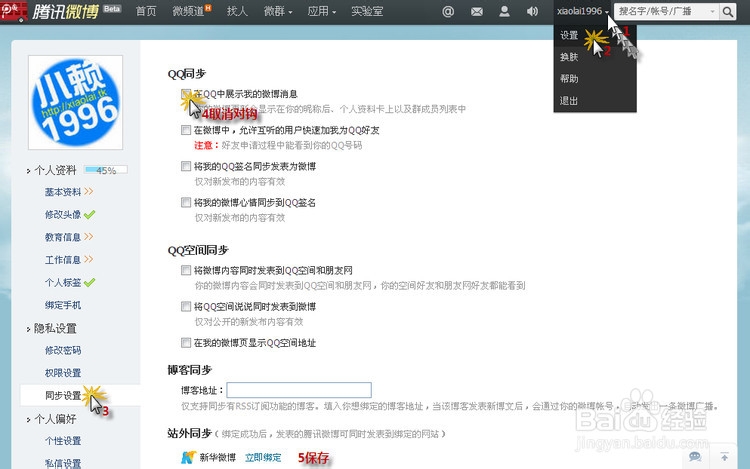Click orange arrows beside 基本资料

(x=88, y=192)
